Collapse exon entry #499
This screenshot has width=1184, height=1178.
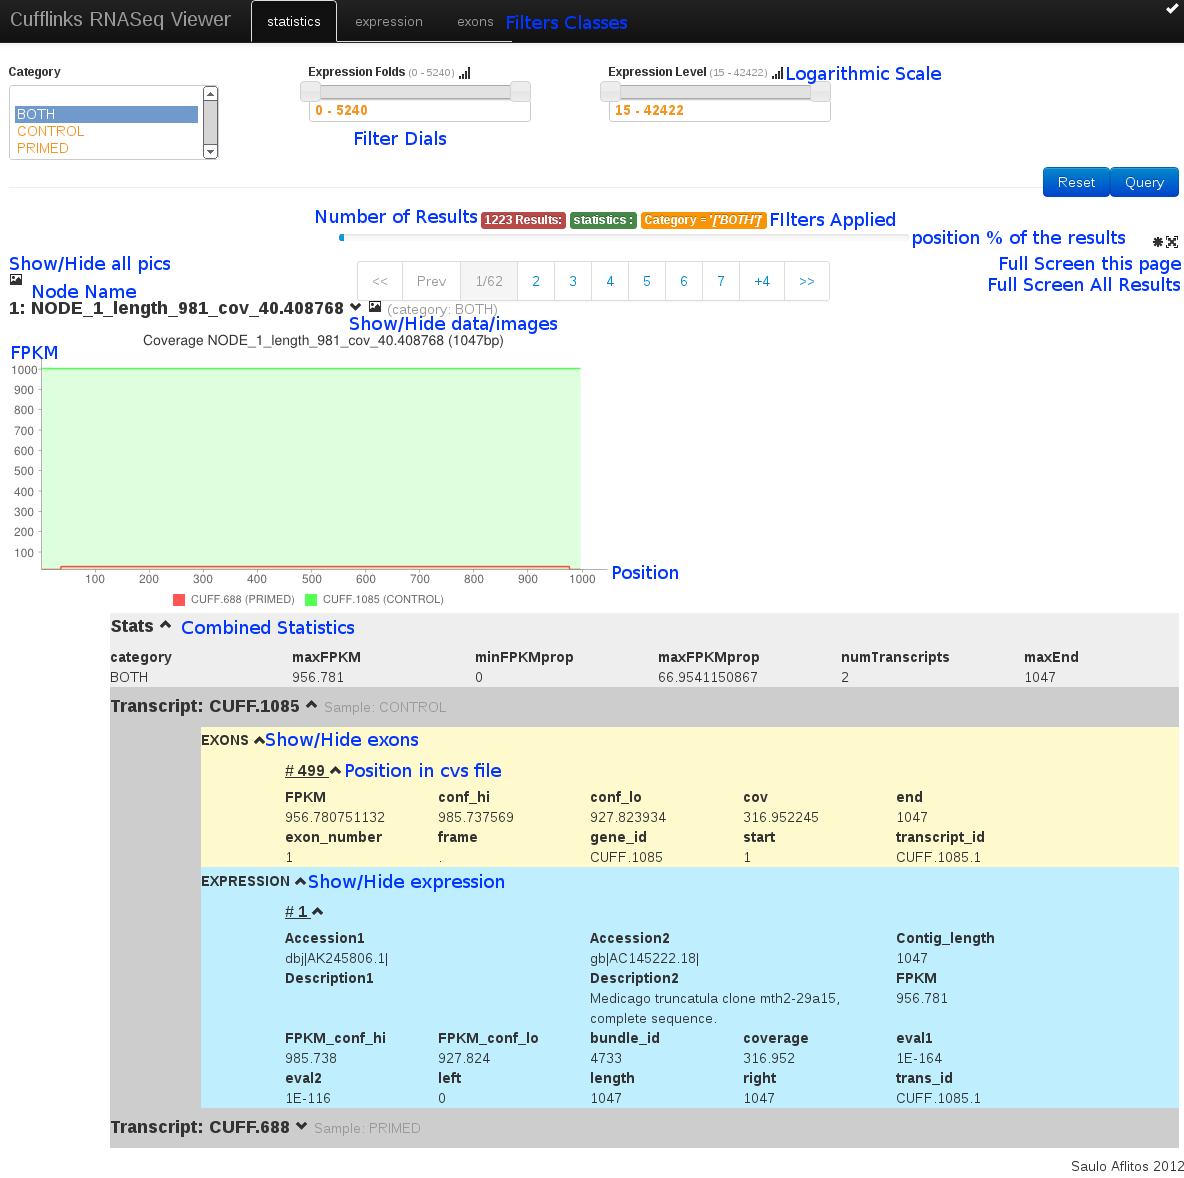click(335, 770)
